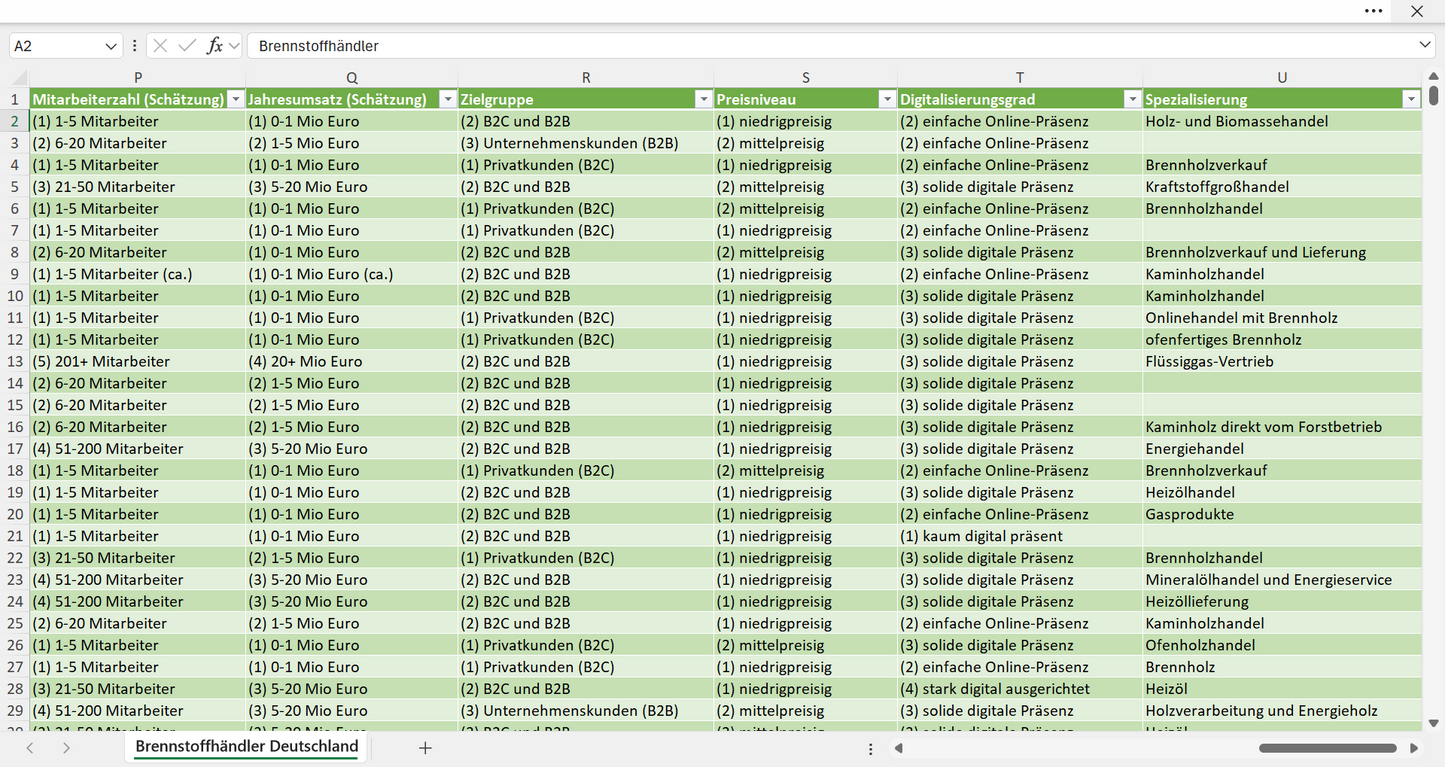This screenshot has width=1445, height=767.
Task: Open filter dropdown for Jahresumsatz (Schätzung)
Action: click(447, 99)
